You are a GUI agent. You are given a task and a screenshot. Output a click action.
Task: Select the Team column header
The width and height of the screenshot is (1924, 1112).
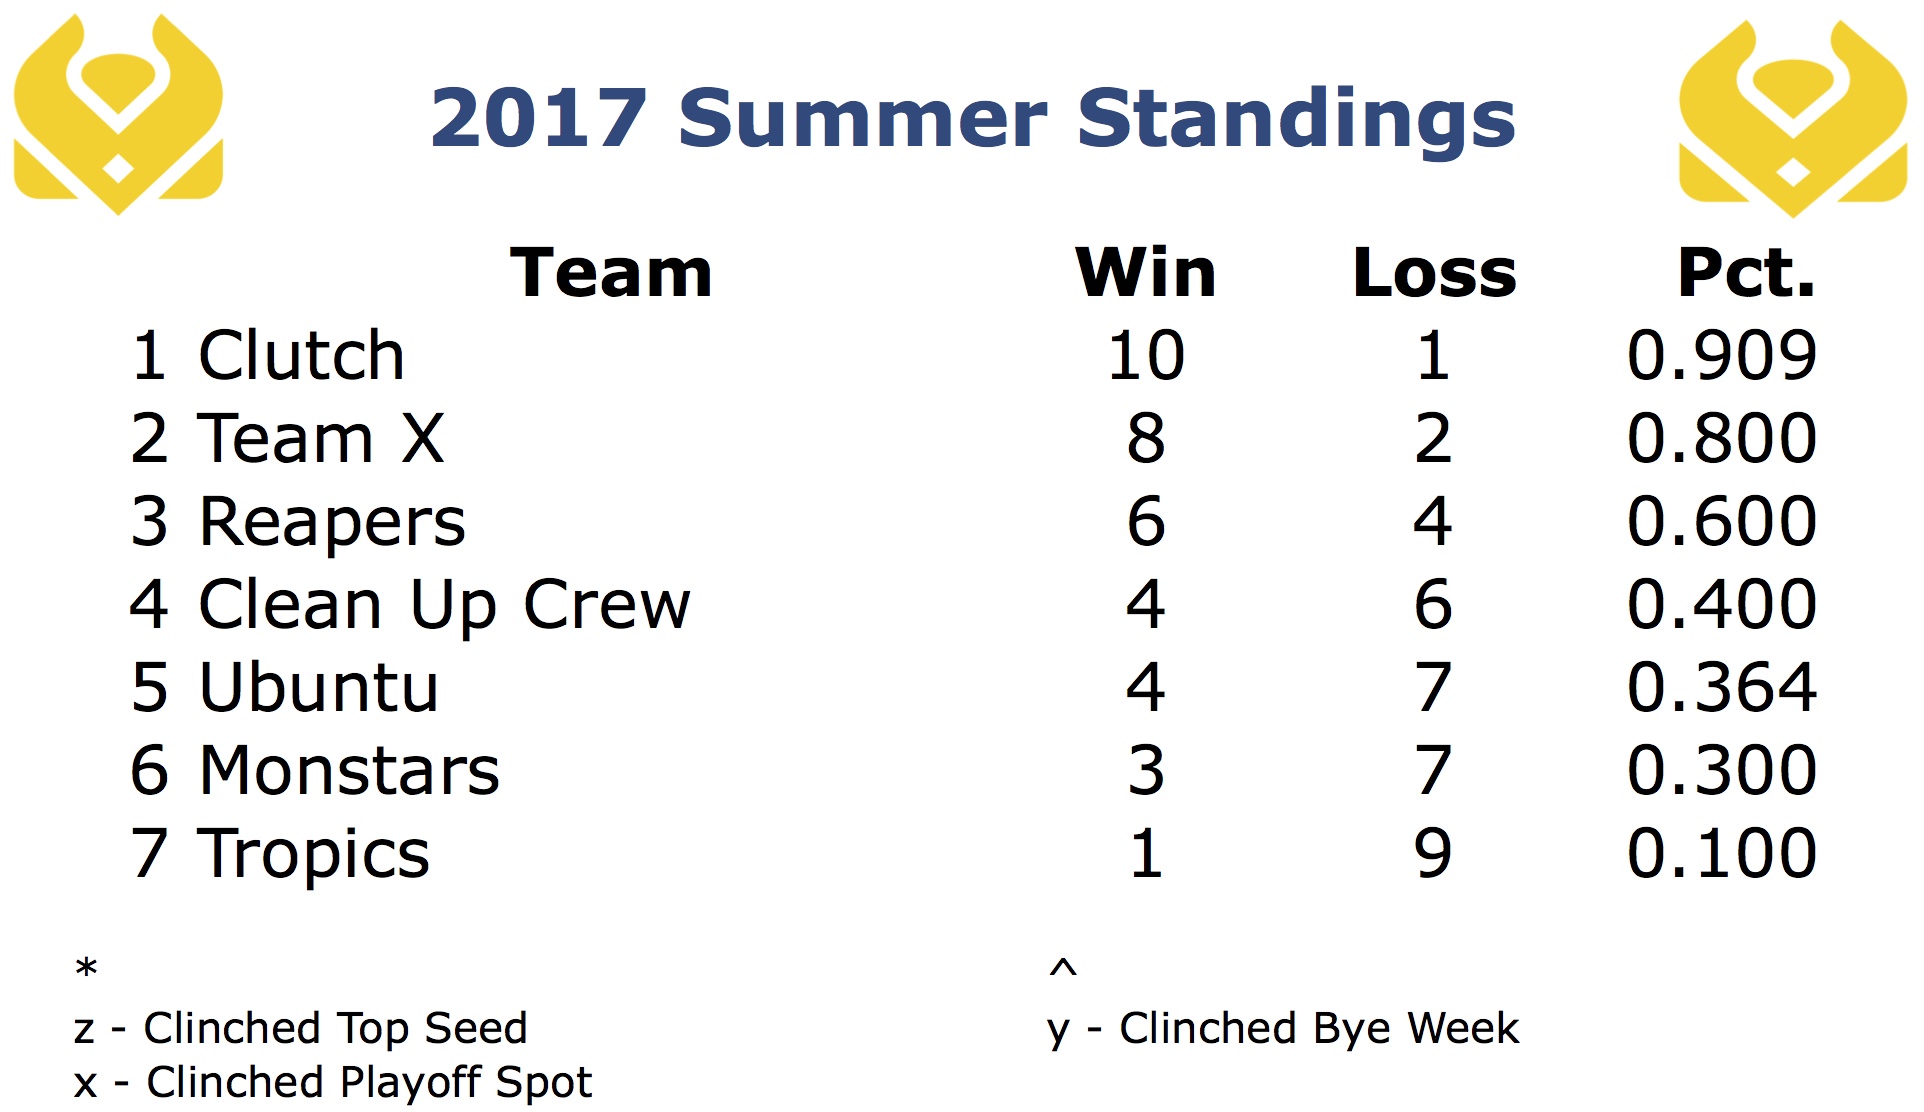click(611, 272)
